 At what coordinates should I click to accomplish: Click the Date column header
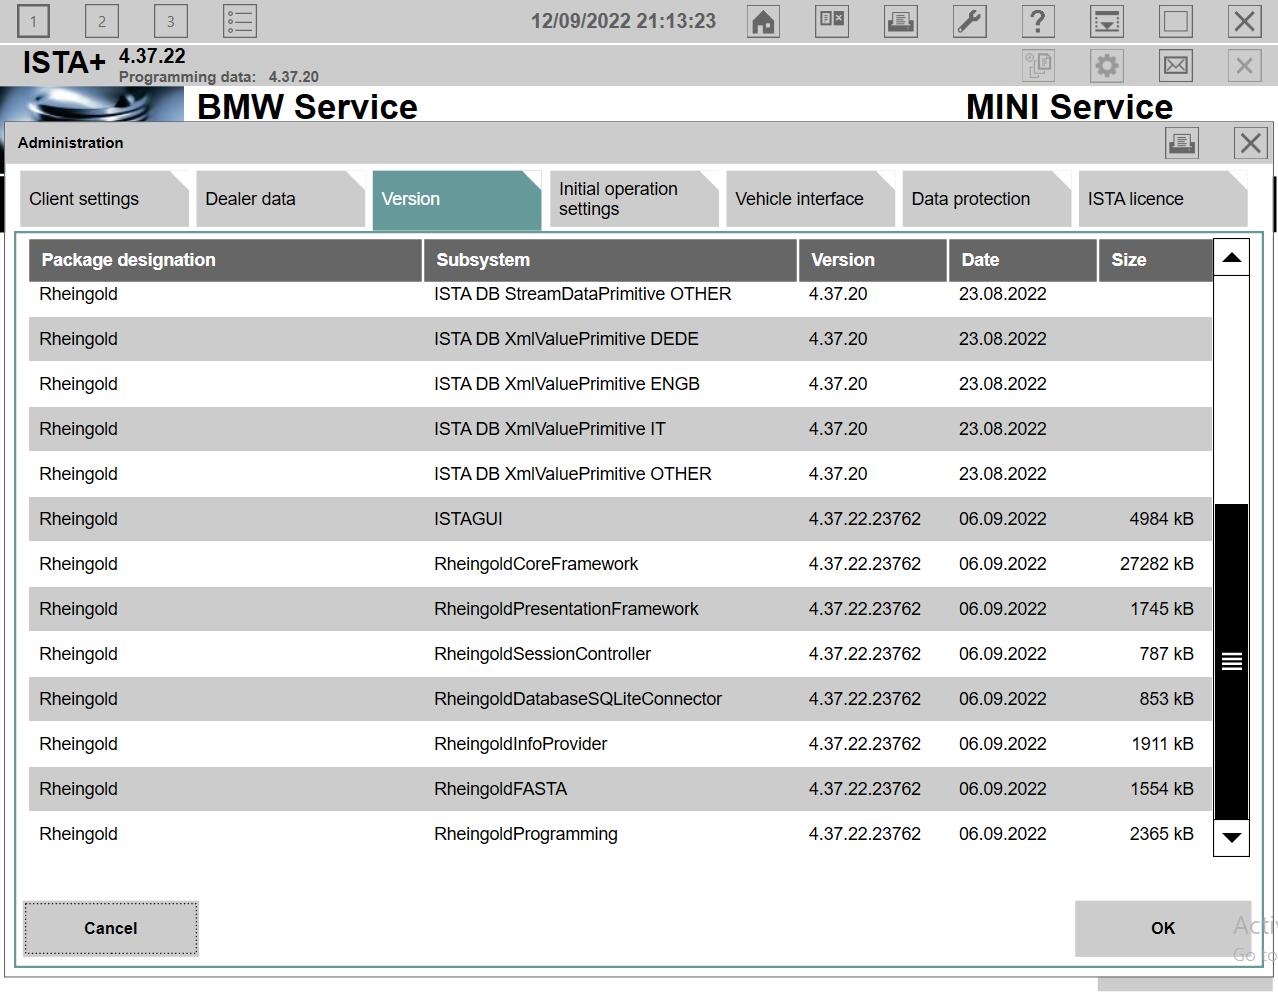pos(1023,260)
